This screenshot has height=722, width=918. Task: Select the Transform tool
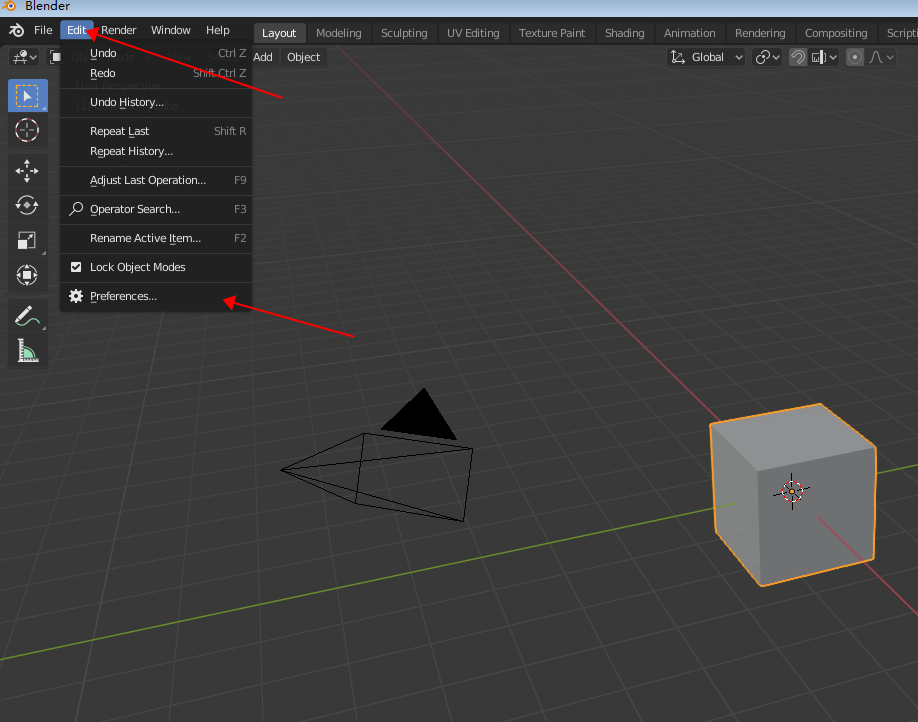pyautogui.click(x=27, y=275)
